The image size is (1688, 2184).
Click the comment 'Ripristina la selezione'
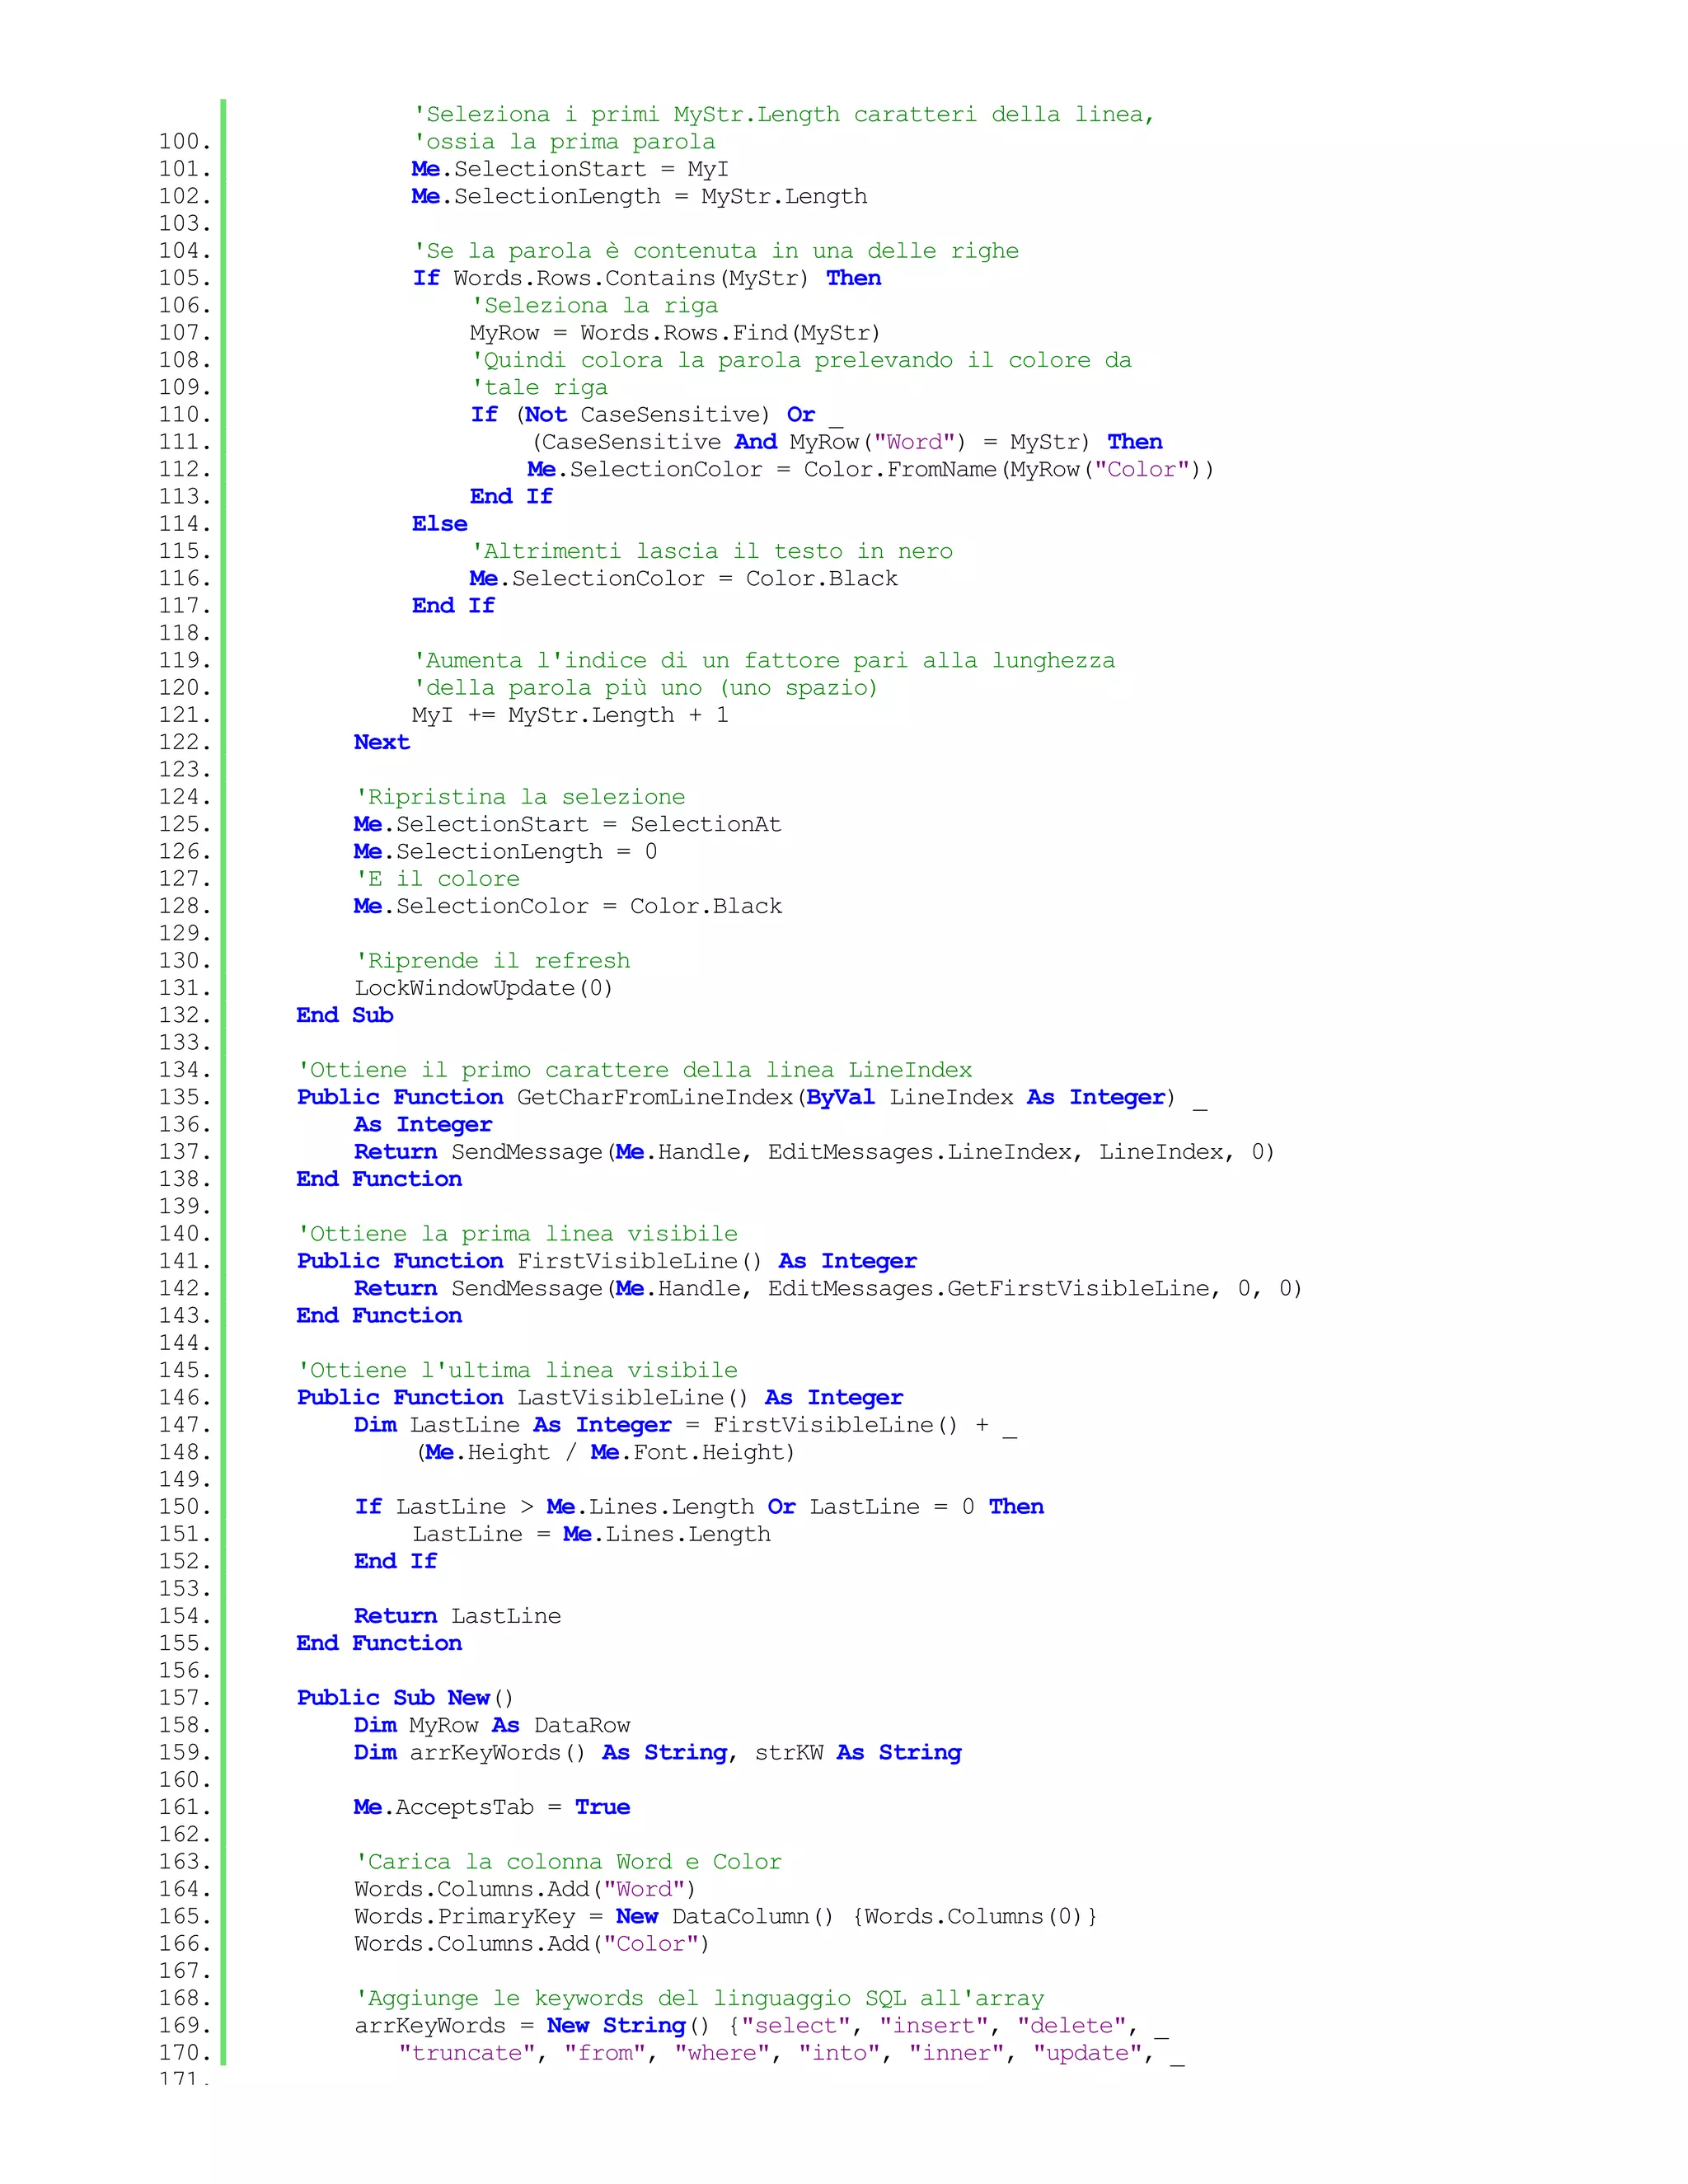tap(520, 797)
